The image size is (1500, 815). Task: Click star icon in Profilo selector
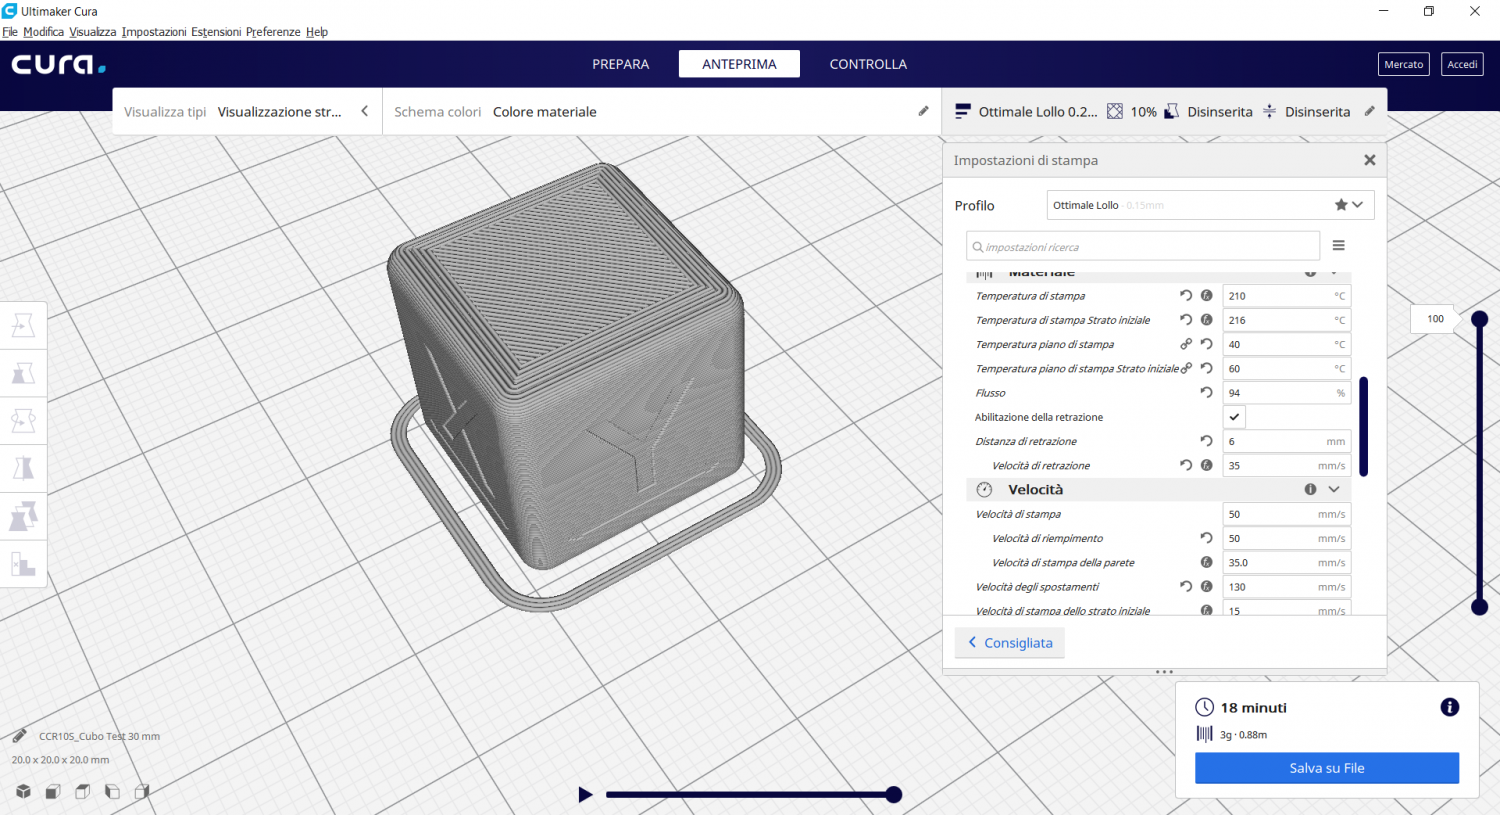[x=1341, y=205]
